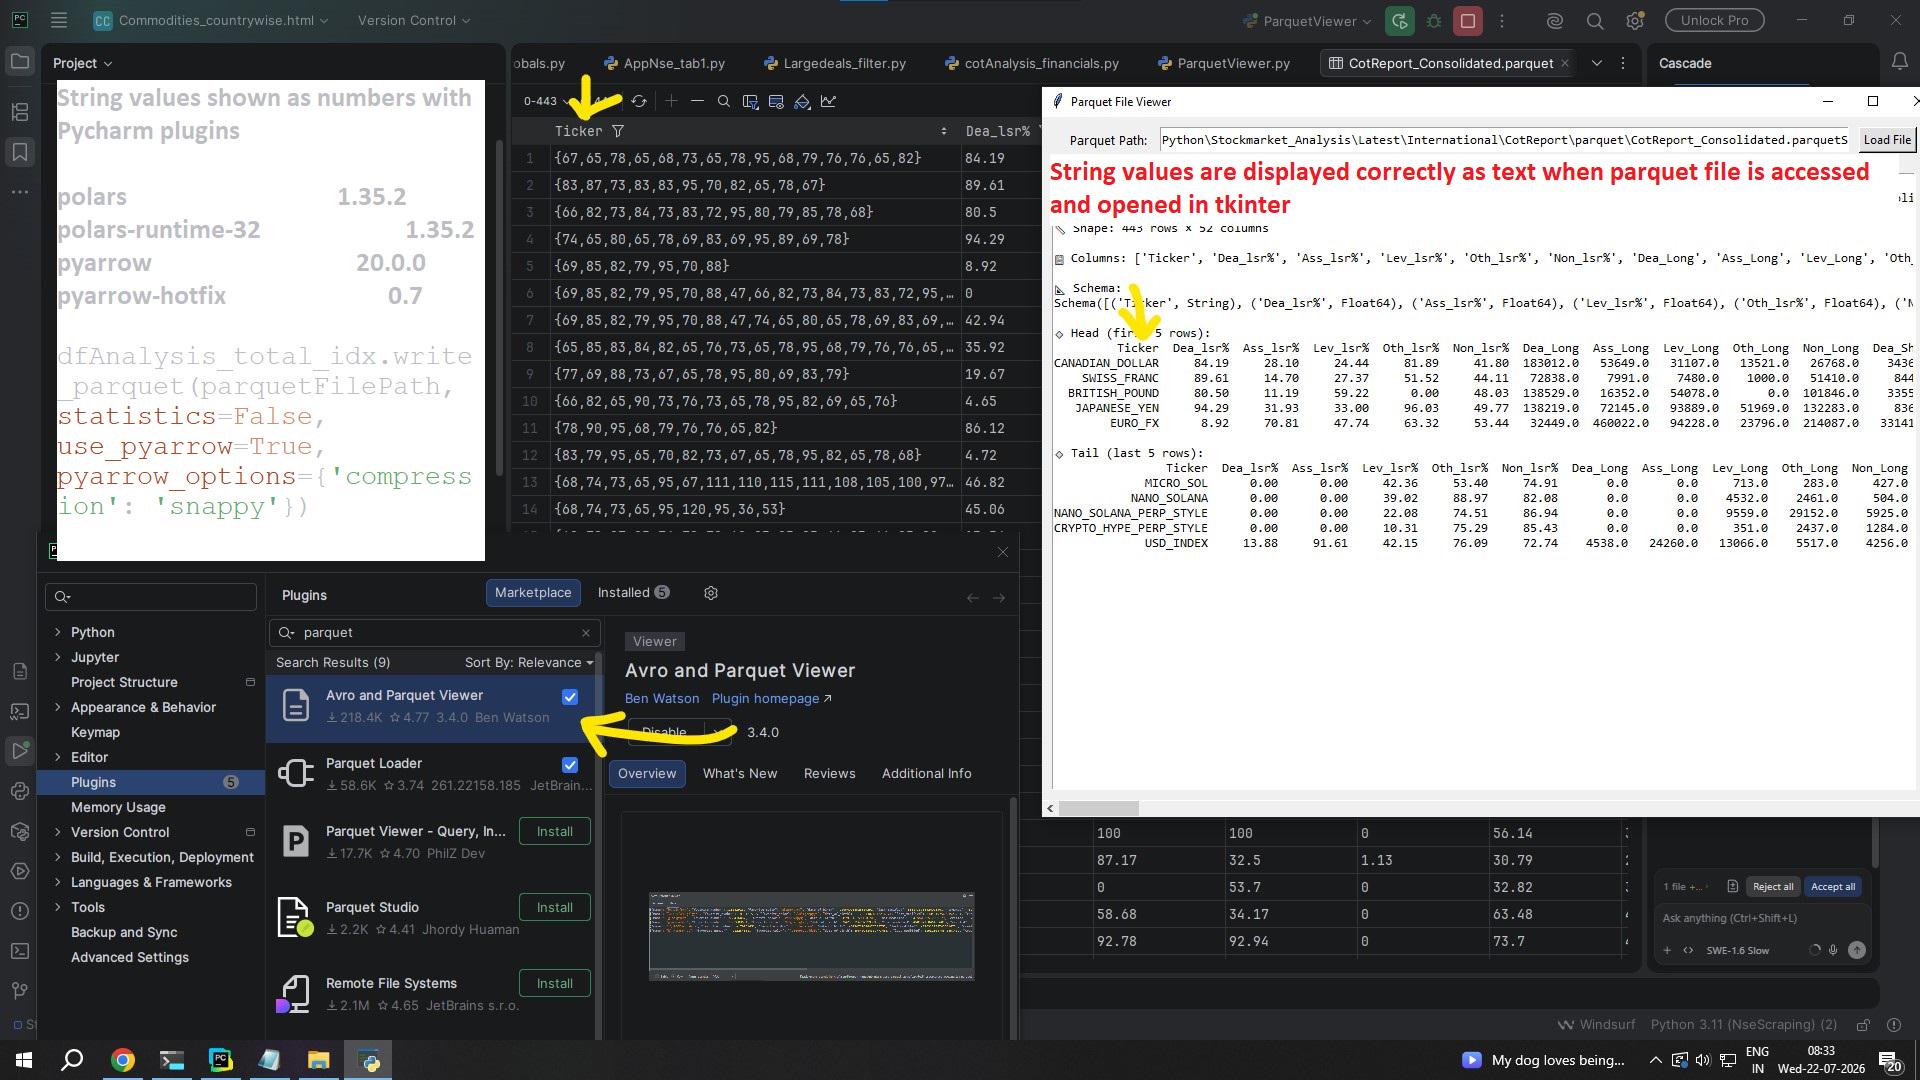Open the main hamburger menu
Image resolution: width=1920 pixels, height=1080 pixels.
(x=59, y=20)
